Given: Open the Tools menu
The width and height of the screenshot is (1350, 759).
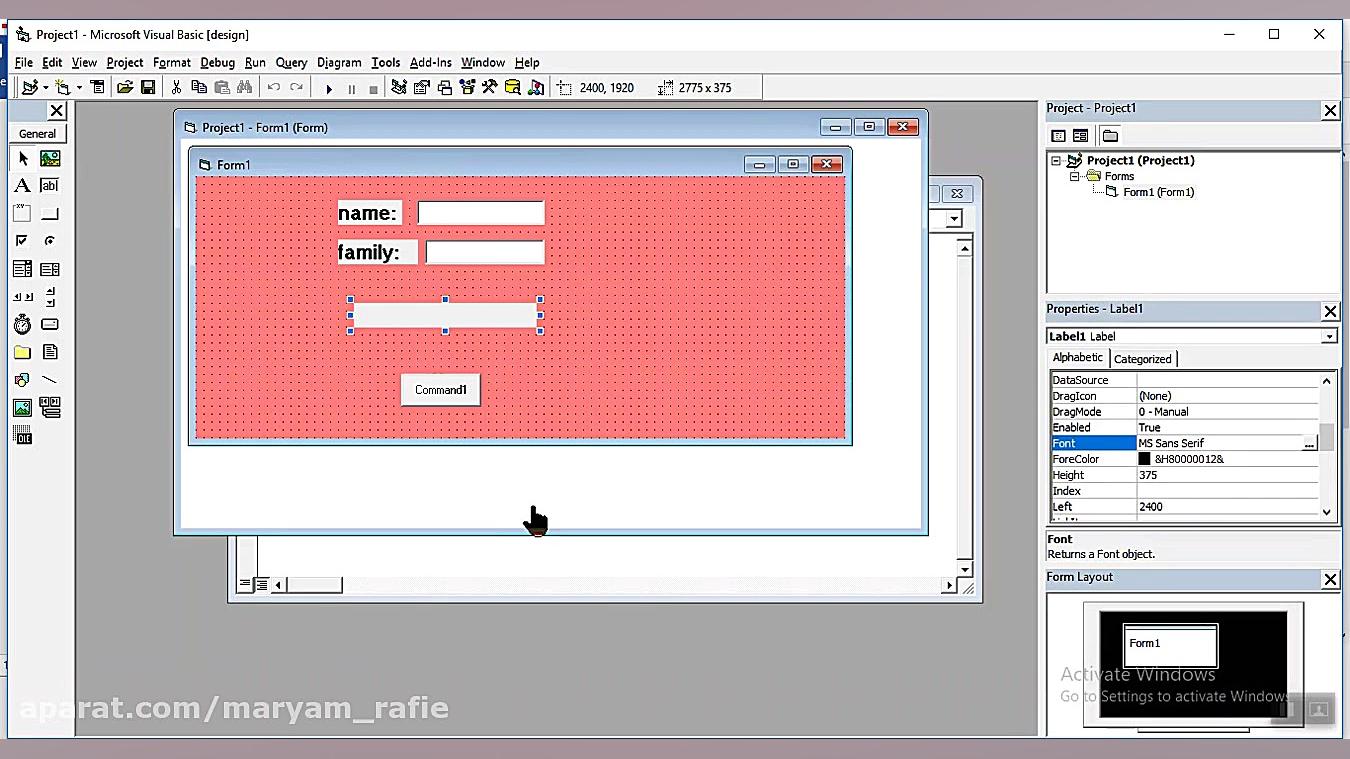Looking at the screenshot, I should pos(385,62).
